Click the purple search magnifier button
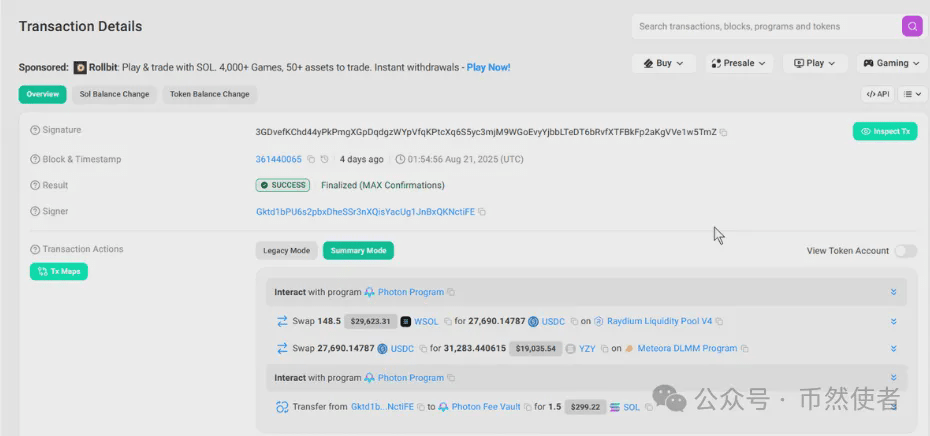This screenshot has width=930, height=436. pyautogui.click(x=912, y=27)
